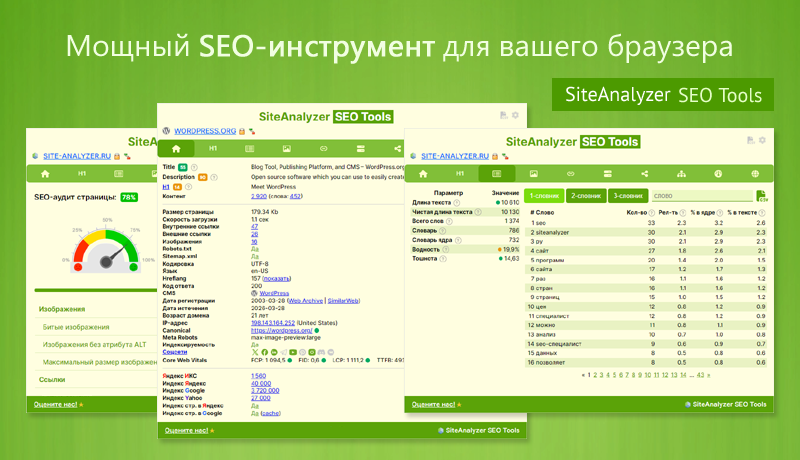Open settings gear in wordpress.org panel header
This screenshot has width=800, height=460.
point(515,115)
